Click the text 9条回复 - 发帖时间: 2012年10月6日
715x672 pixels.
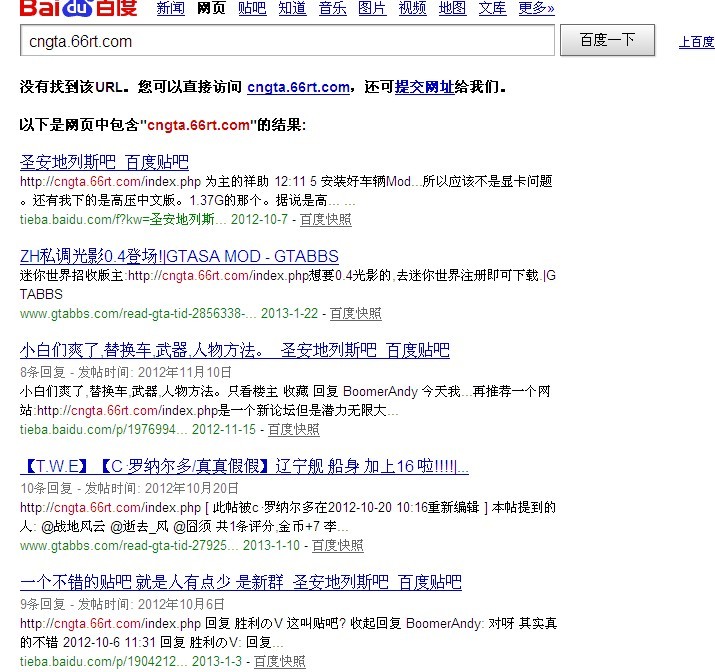[122, 604]
